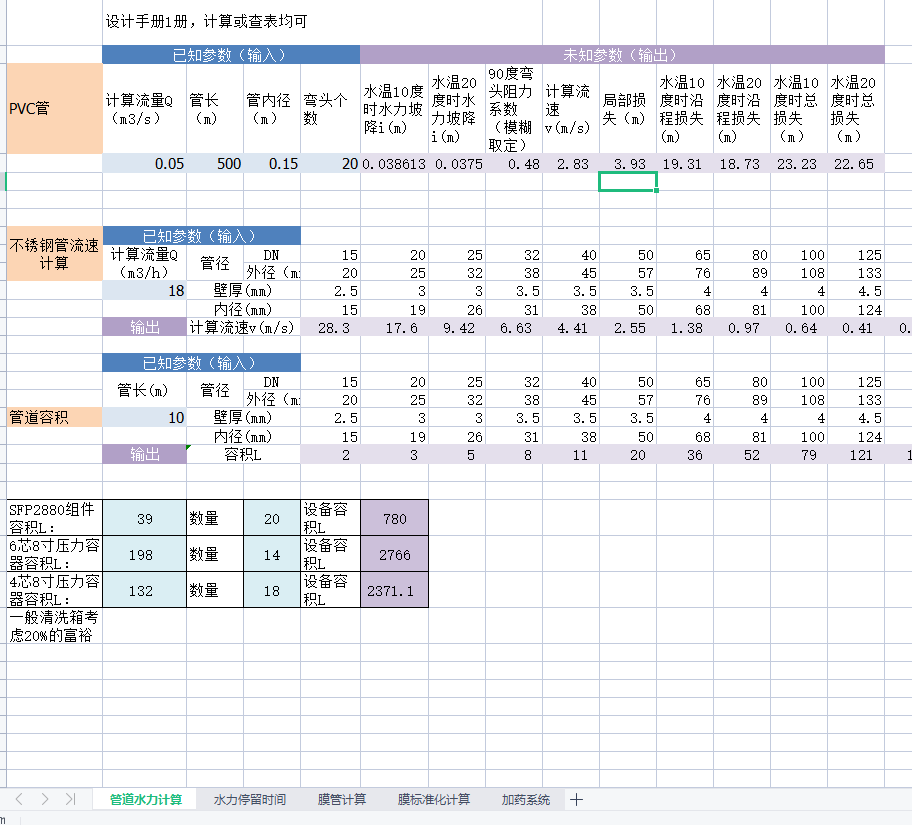Click the velocity result 2.55
The width and height of the screenshot is (912, 825).
coord(628,328)
